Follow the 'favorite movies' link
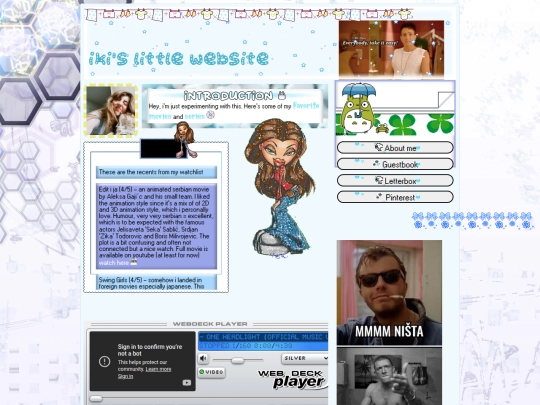 pos(306,106)
